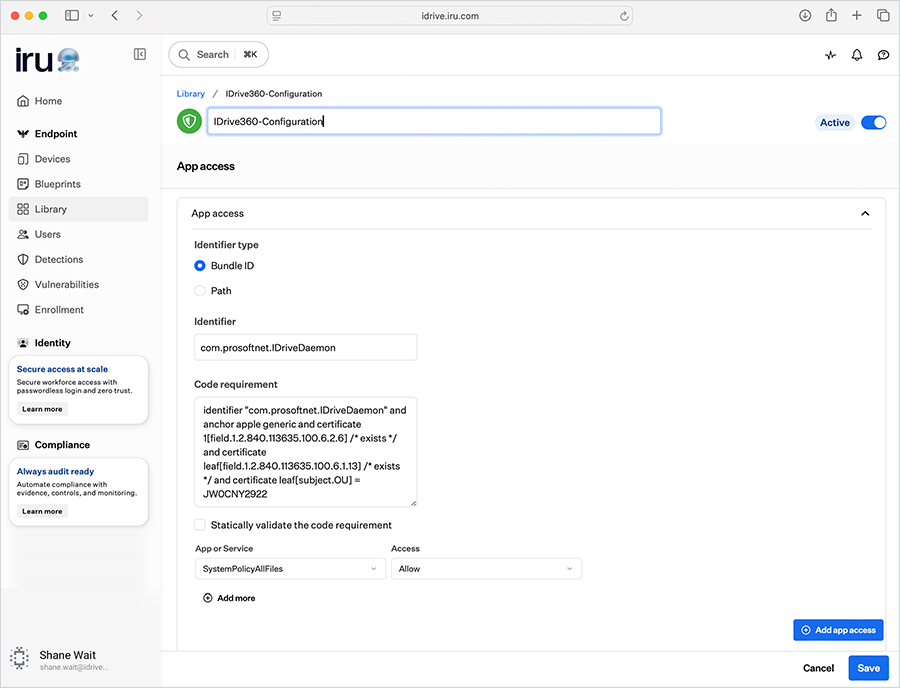
Task: Open Safari sidebar dropdown chevron
Action: point(91,16)
